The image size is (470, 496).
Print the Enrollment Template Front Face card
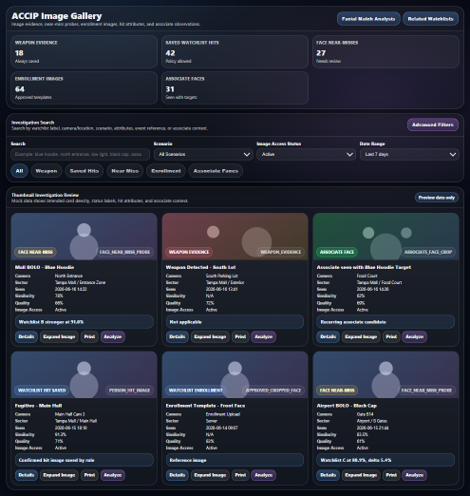[240, 475]
